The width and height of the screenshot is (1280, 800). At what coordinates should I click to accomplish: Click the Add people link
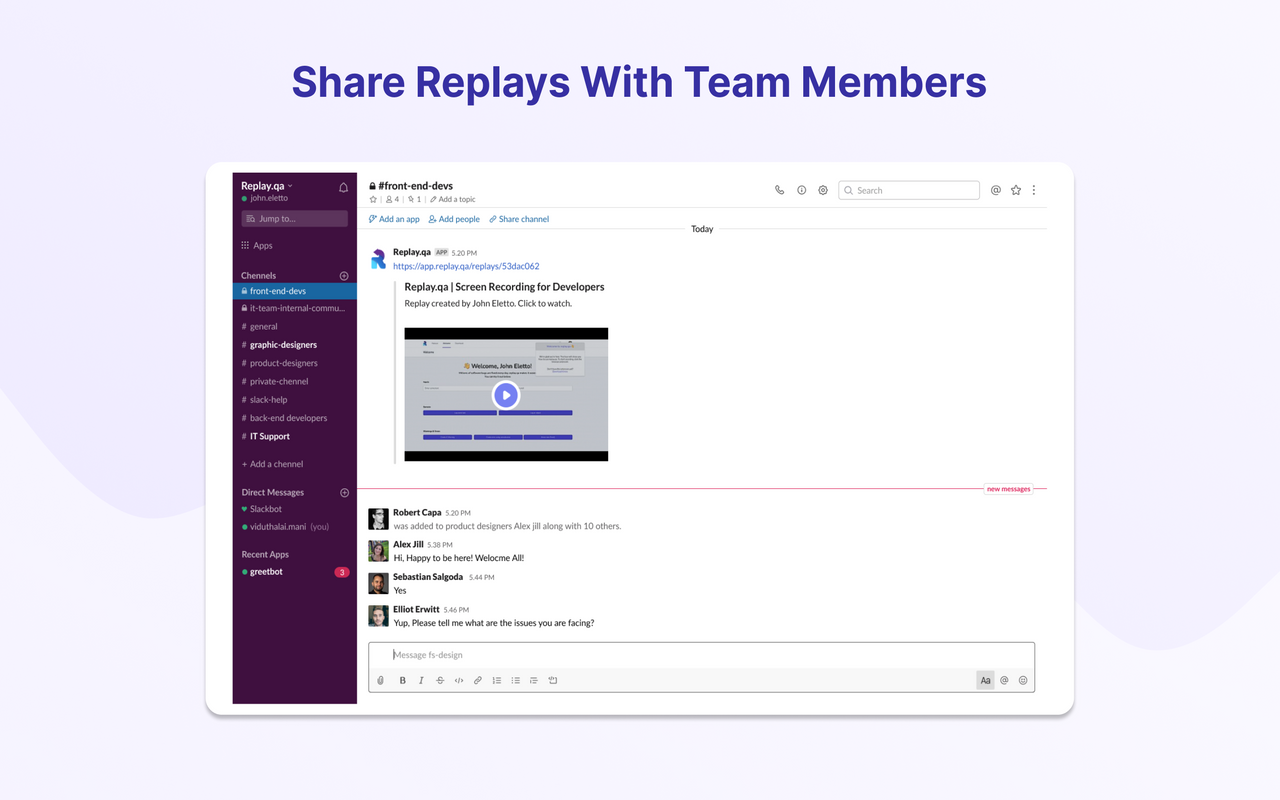pos(454,219)
